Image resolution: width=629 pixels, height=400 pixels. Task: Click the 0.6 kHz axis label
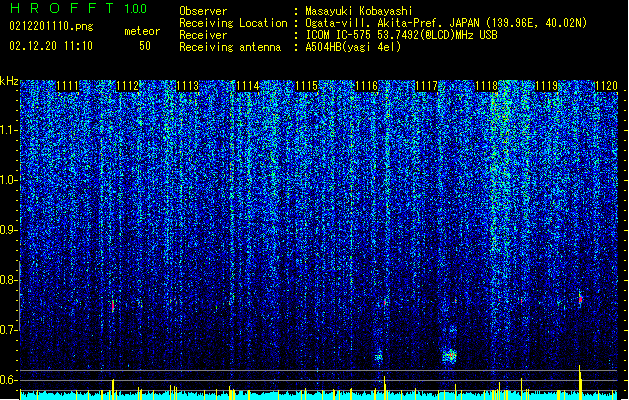click(x=9, y=380)
